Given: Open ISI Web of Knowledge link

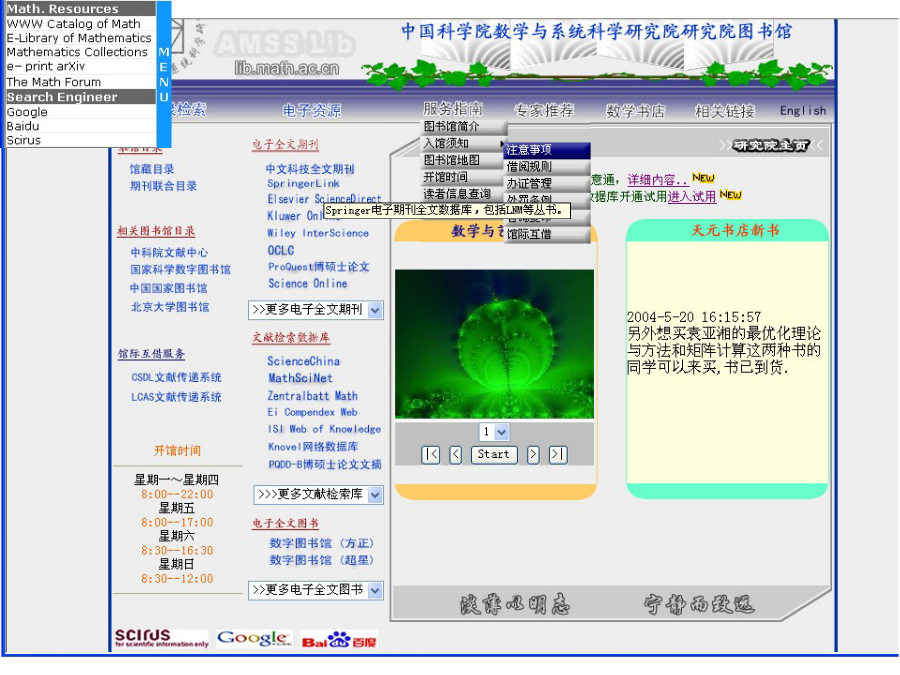Looking at the screenshot, I should 324,429.
